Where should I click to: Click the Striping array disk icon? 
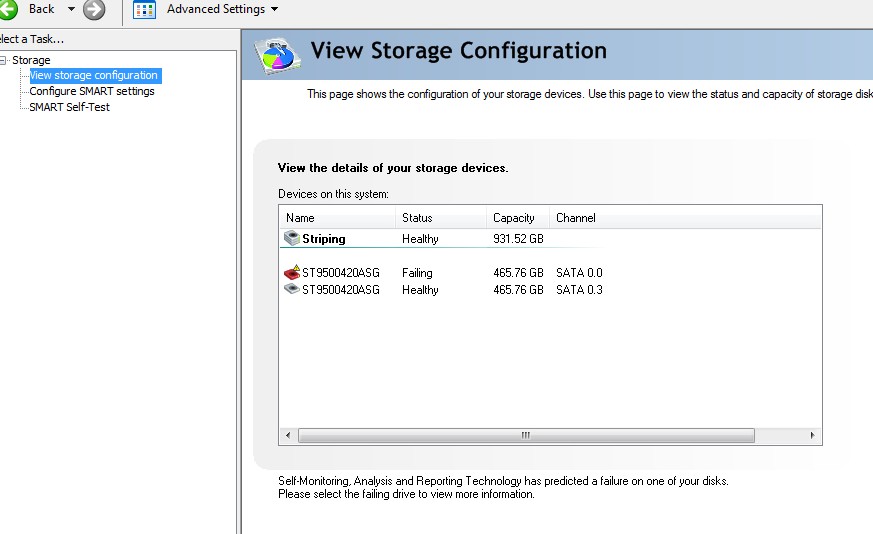click(292, 238)
